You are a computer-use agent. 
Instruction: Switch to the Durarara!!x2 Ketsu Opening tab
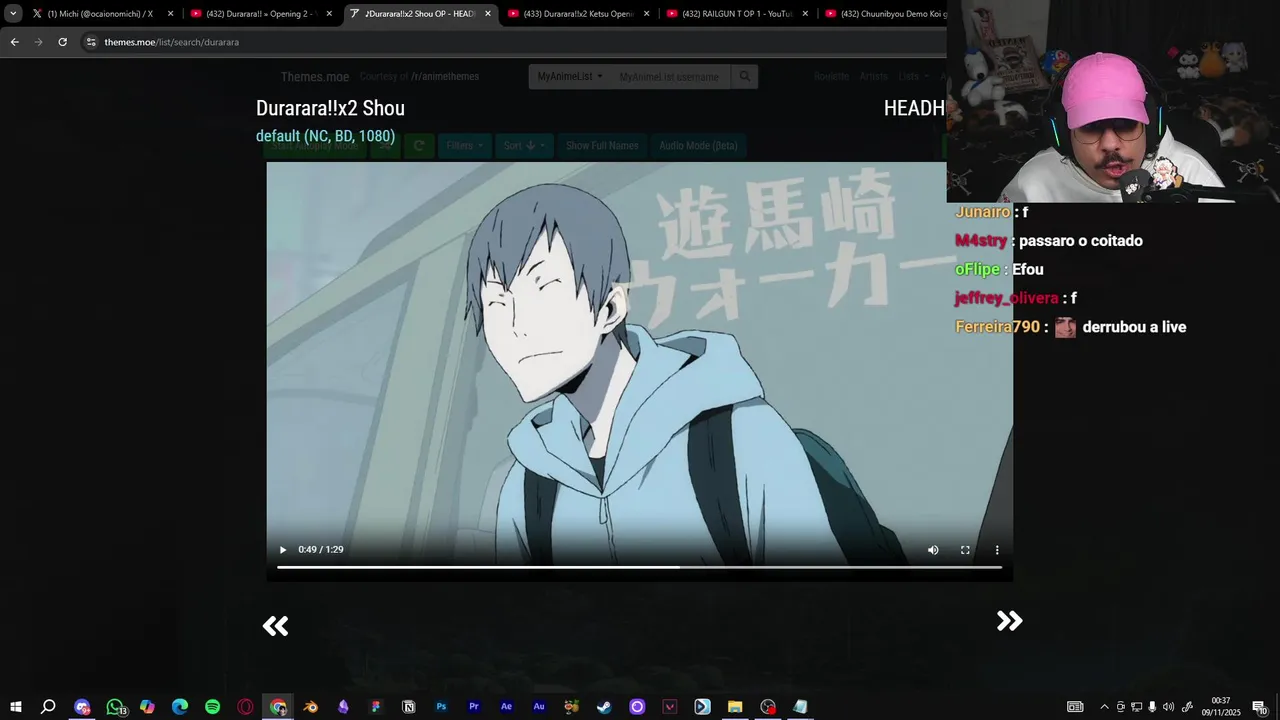579,14
